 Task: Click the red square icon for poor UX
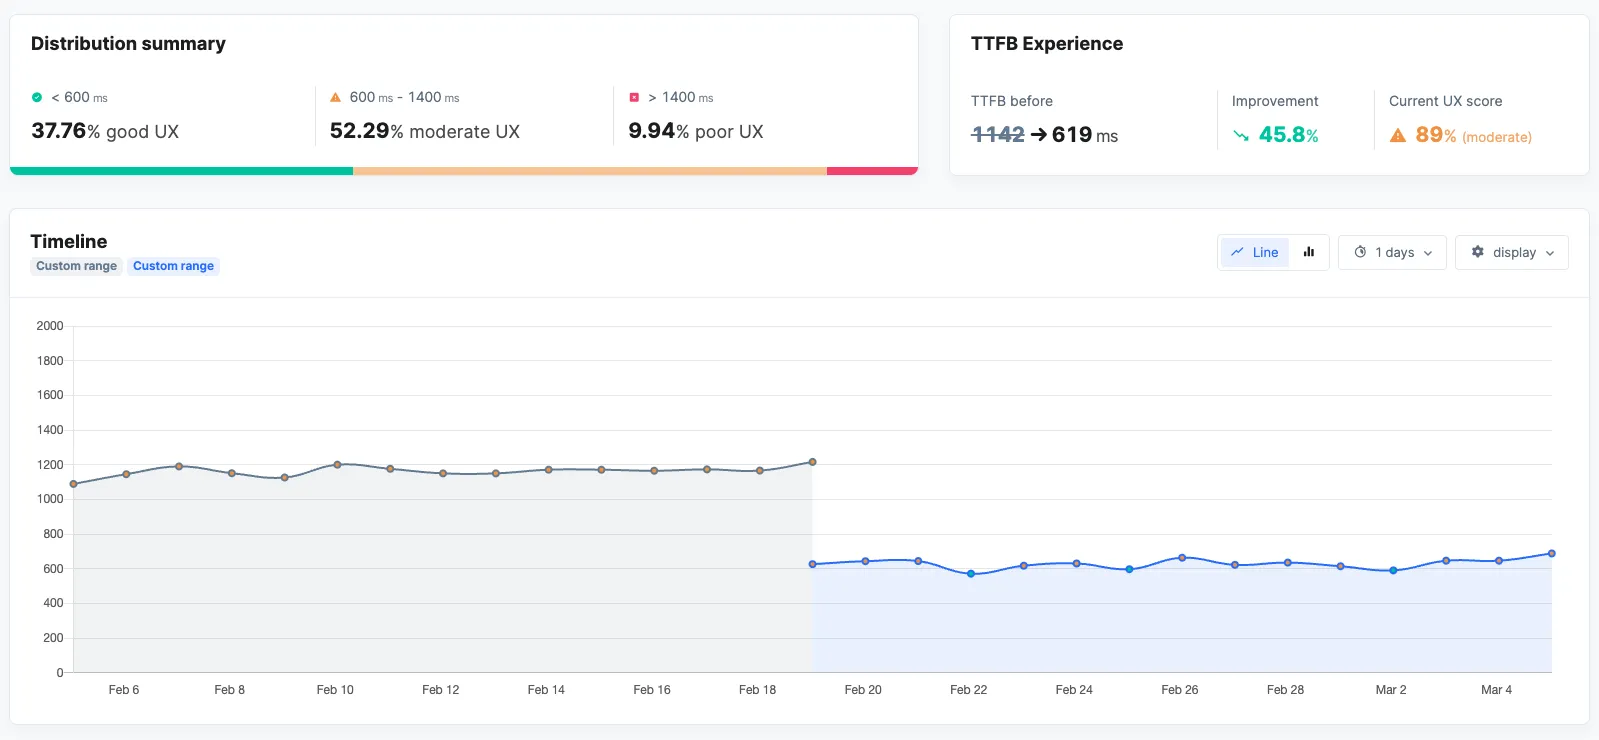pyautogui.click(x=634, y=97)
